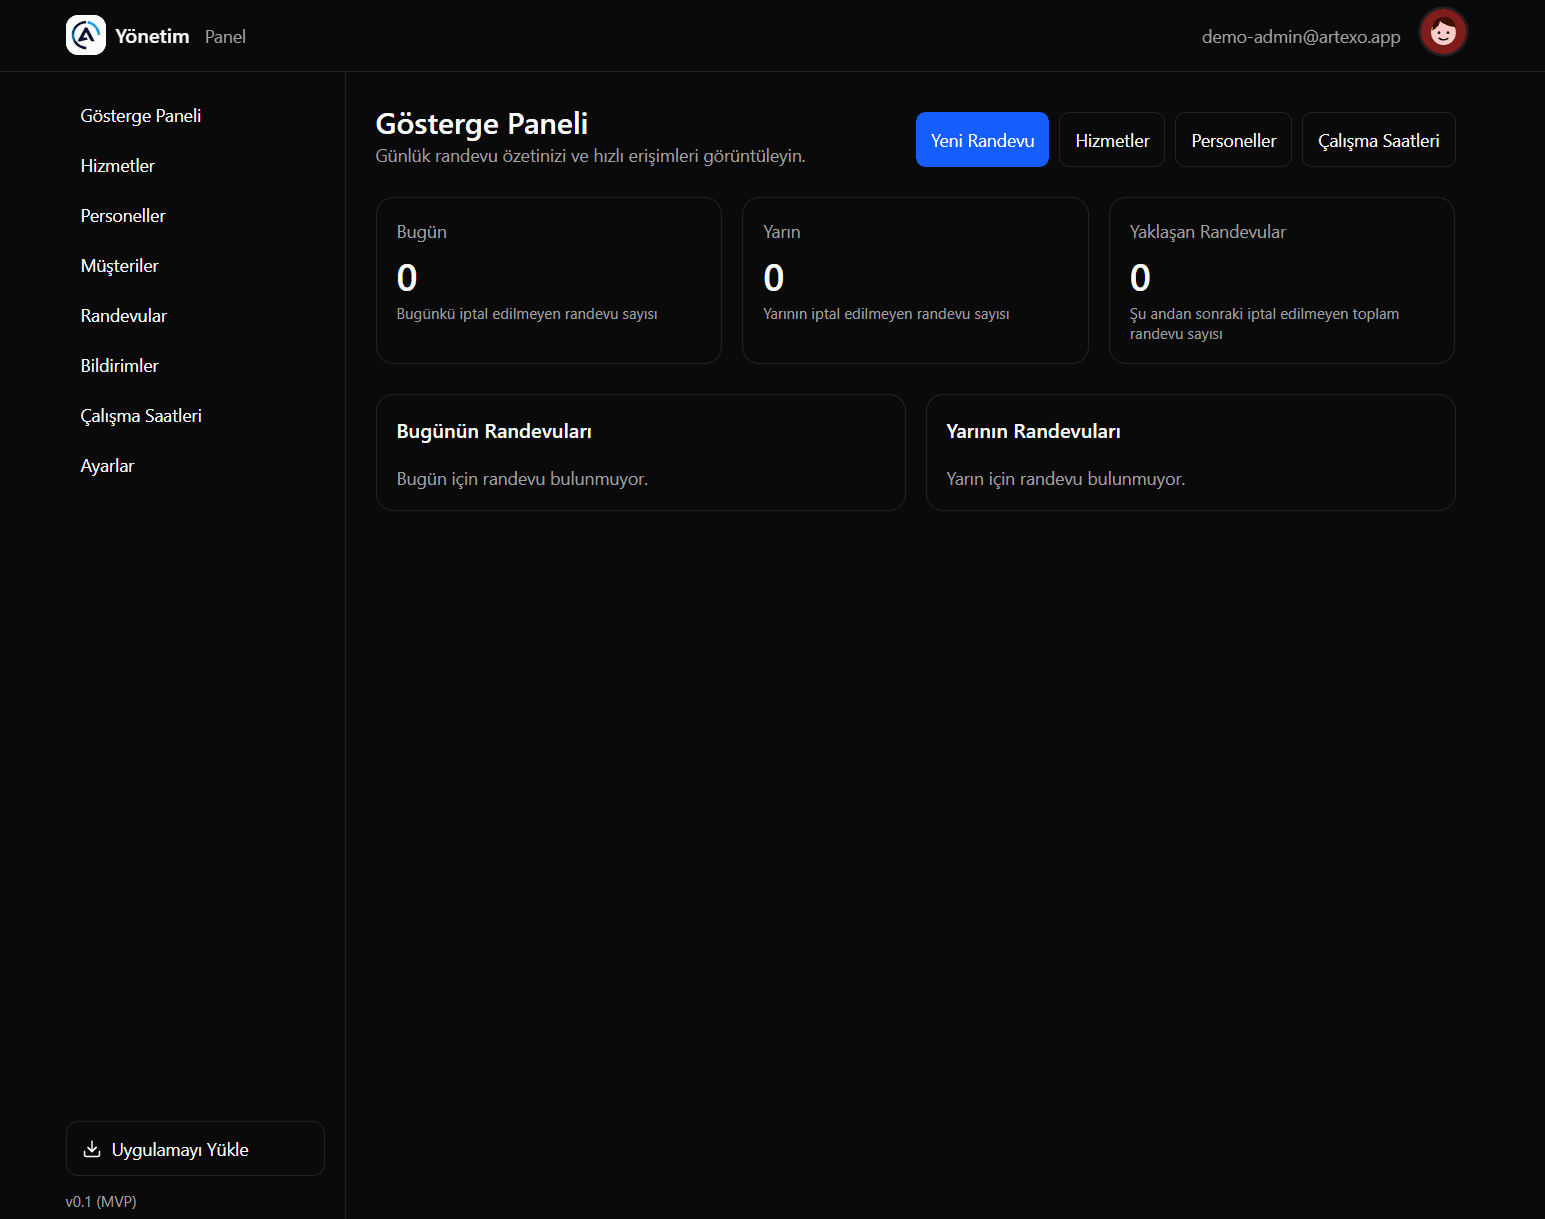This screenshot has height=1219, width=1545.
Task: Click the Çalışma Saatleri quick access button
Action: tap(1378, 140)
